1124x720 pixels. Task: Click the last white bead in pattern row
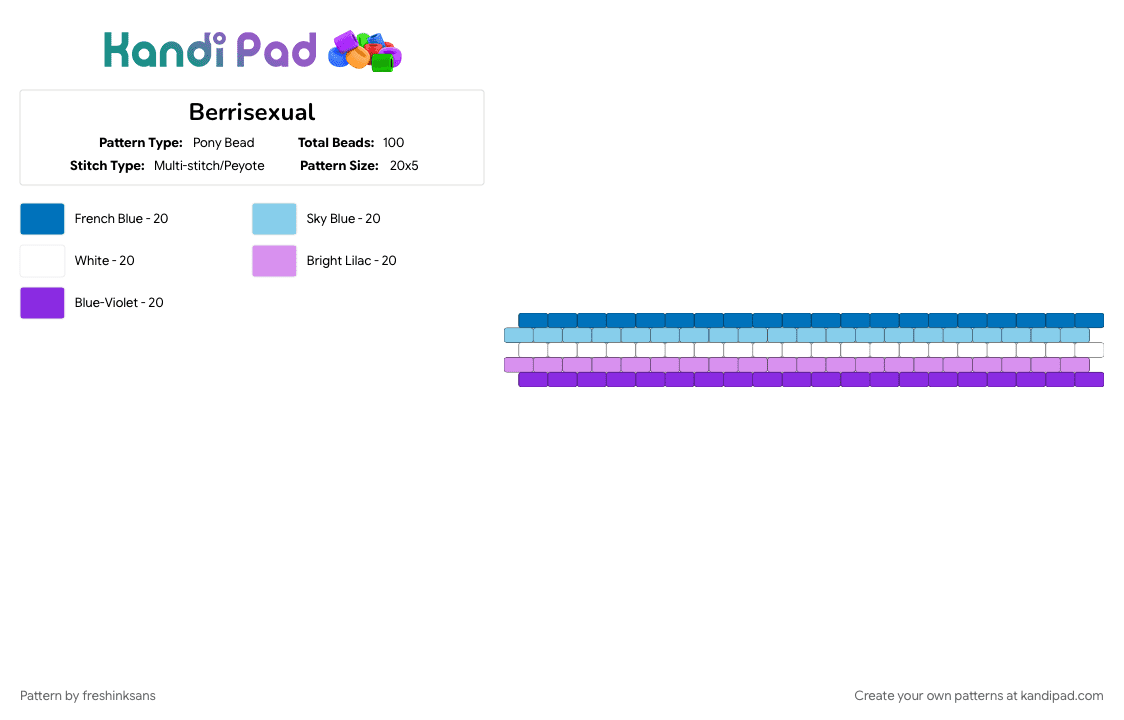pos(1089,350)
